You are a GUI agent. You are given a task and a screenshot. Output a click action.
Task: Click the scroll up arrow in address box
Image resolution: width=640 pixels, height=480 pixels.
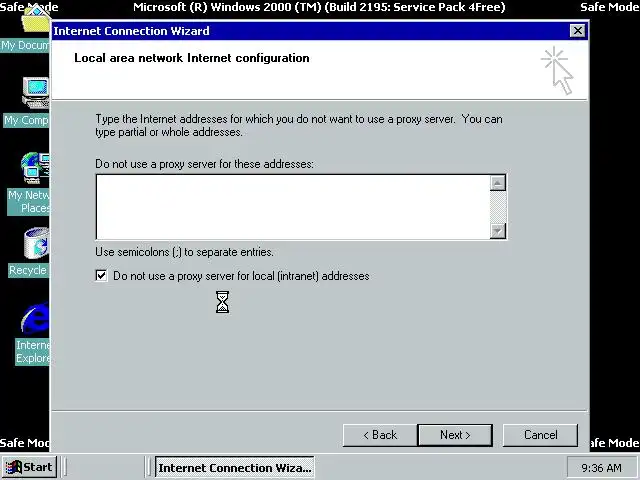(498, 183)
